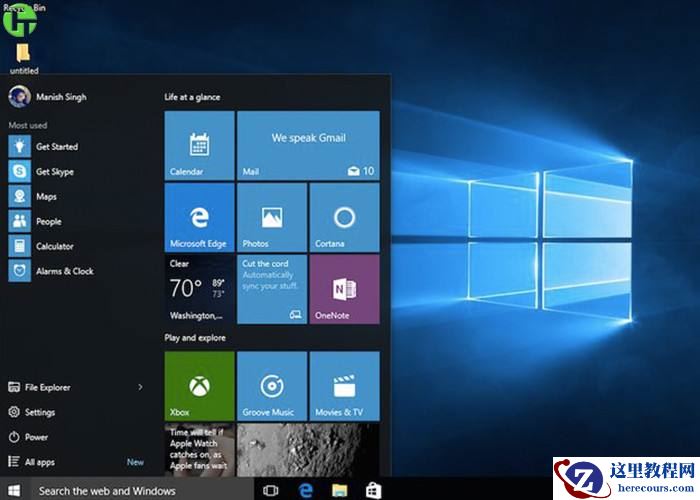Expand the File Explorer jump list arrow
Image resolution: width=700 pixels, height=500 pixels.
click(x=140, y=387)
